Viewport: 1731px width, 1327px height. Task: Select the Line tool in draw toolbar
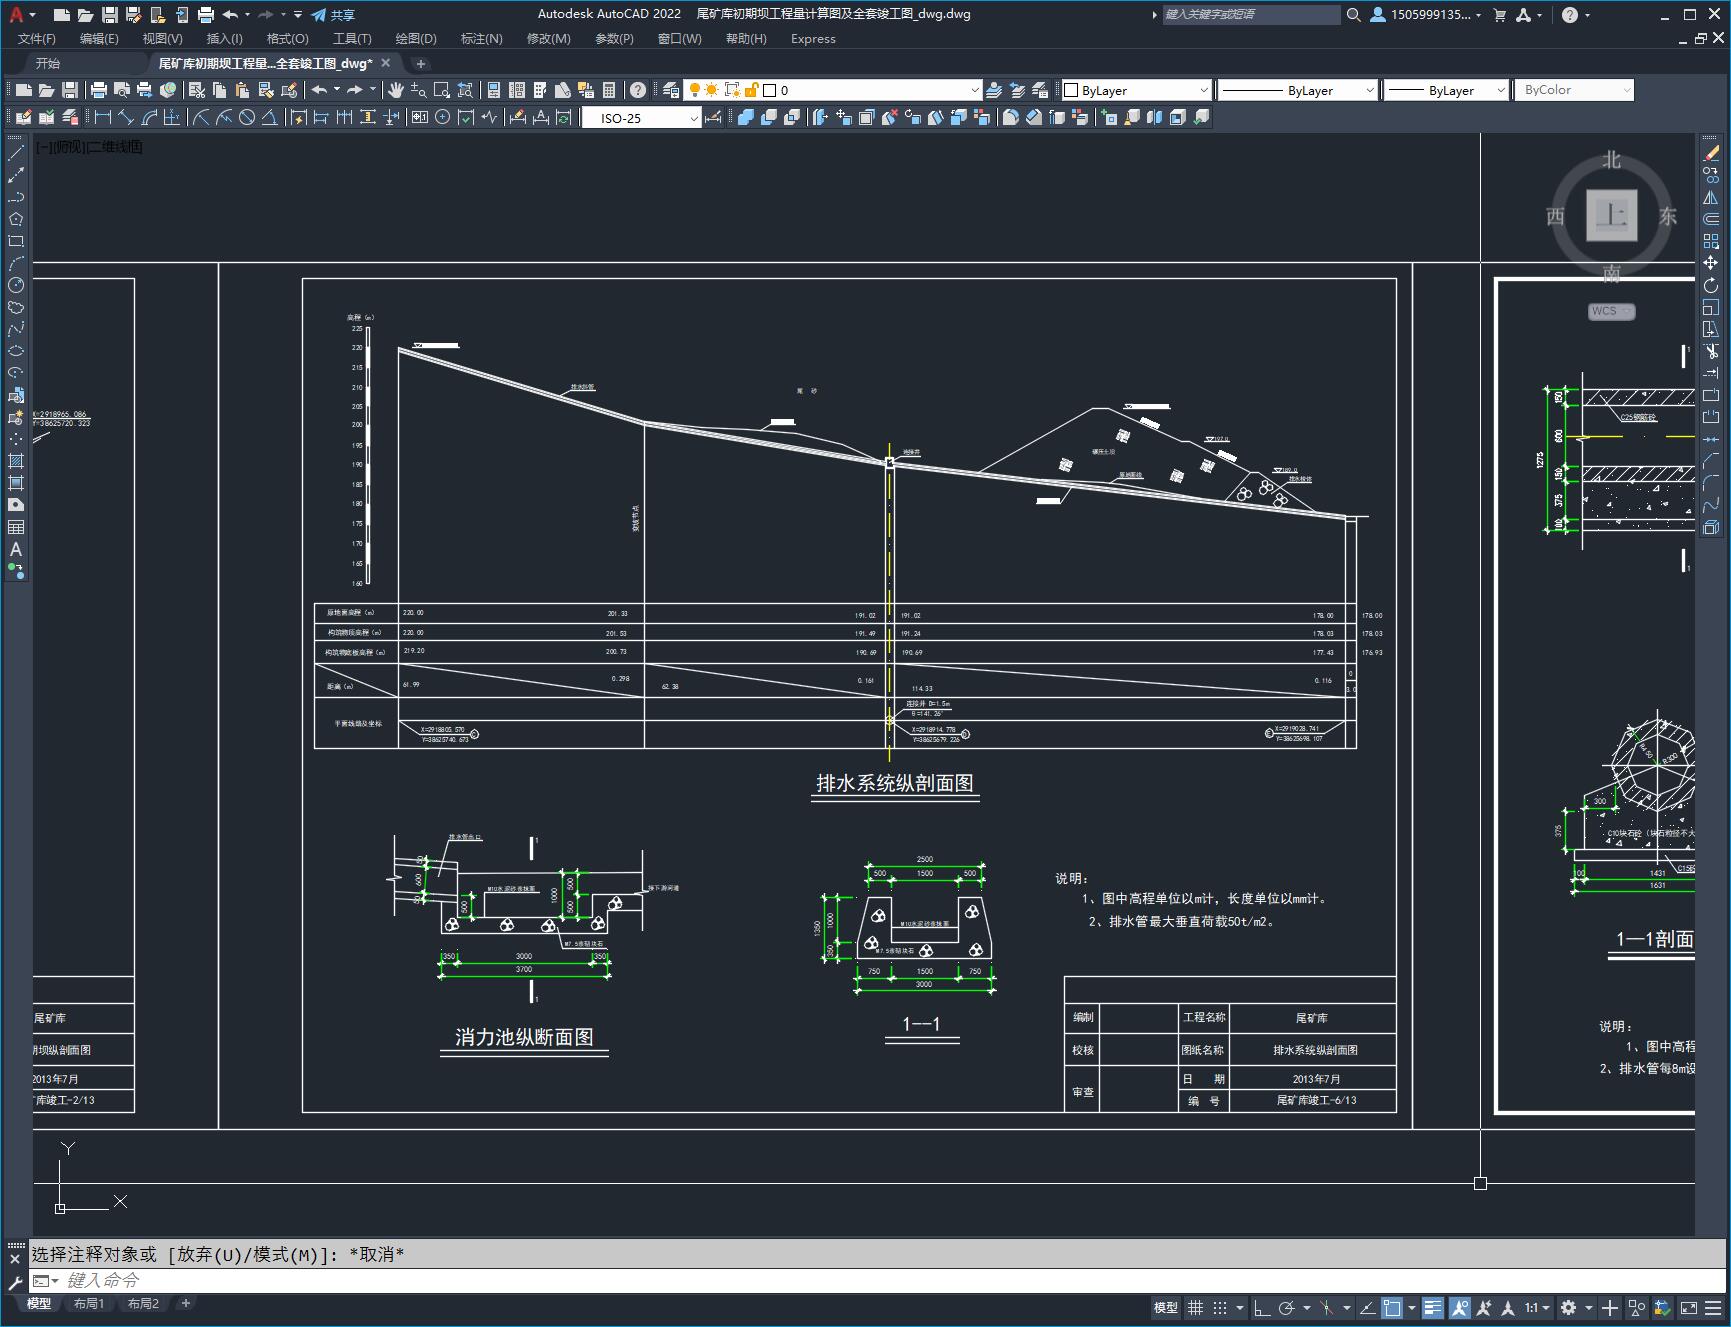point(16,153)
